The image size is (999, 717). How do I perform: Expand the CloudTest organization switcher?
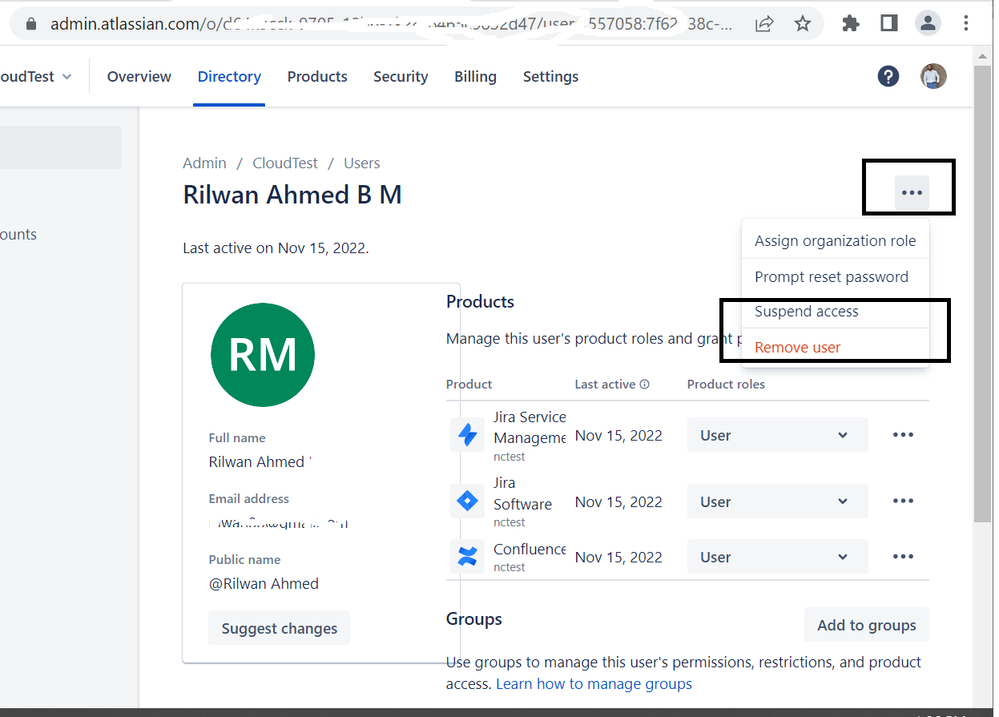36,76
